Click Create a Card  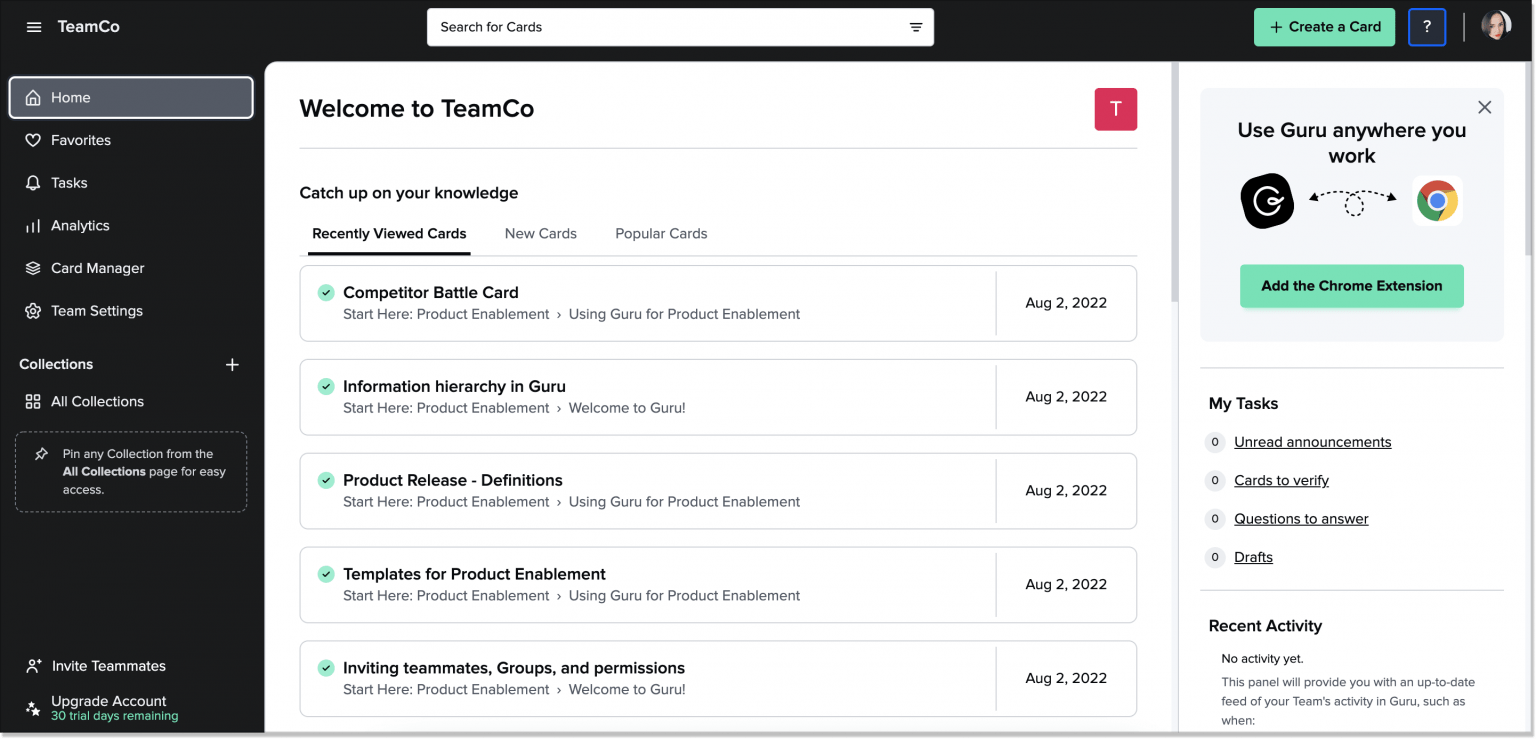pyautogui.click(x=1324, y=27)
